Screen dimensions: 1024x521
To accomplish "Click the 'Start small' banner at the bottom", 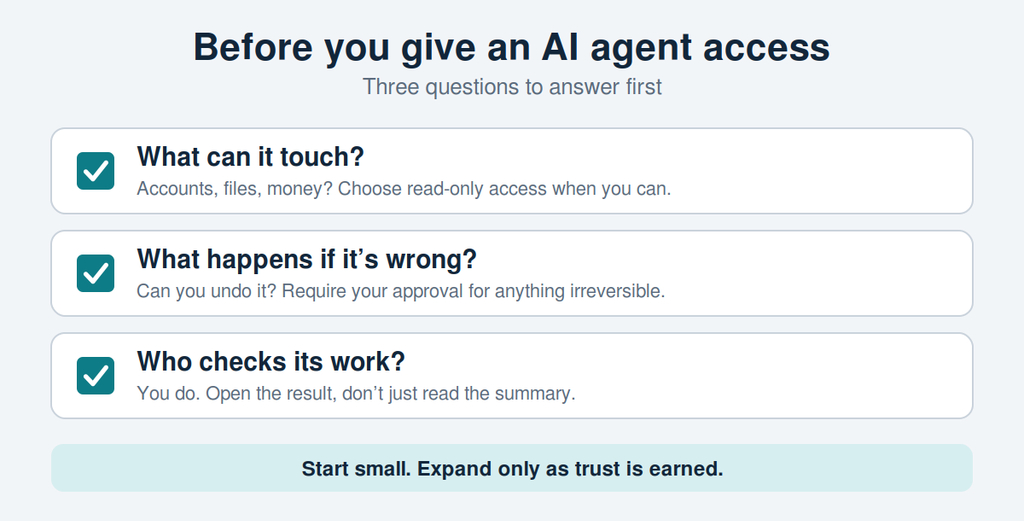I will tap(512, 468).
